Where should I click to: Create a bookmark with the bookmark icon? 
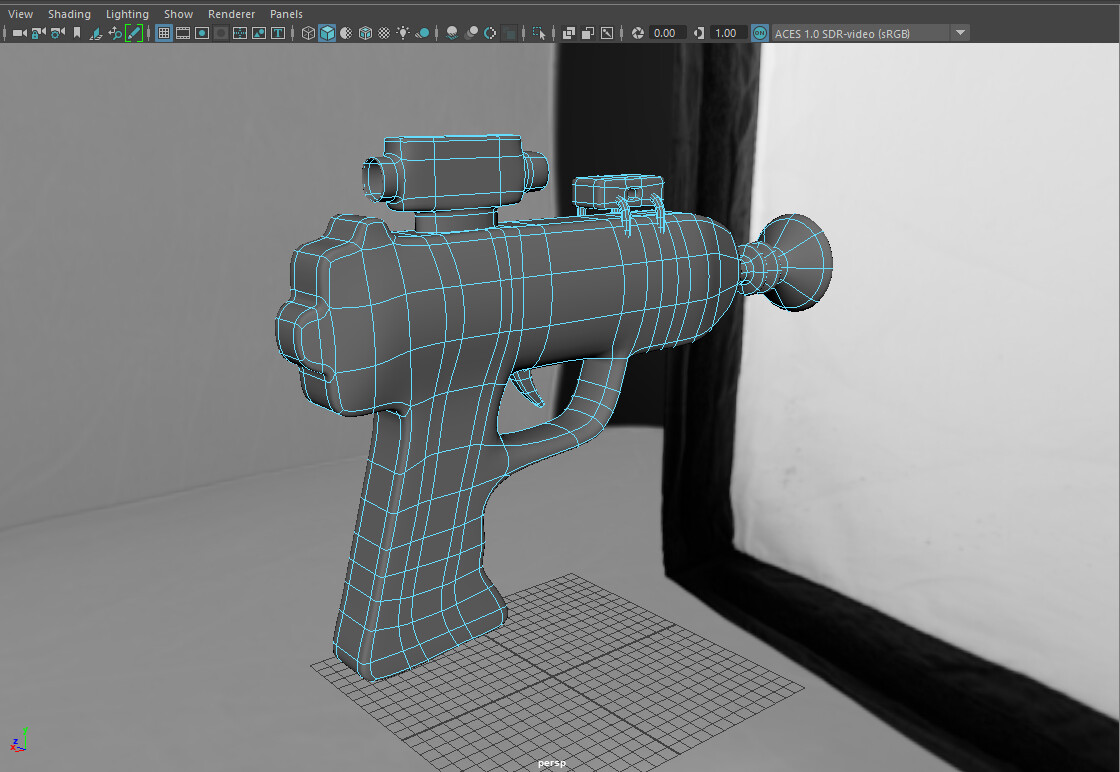pos(77,32)
